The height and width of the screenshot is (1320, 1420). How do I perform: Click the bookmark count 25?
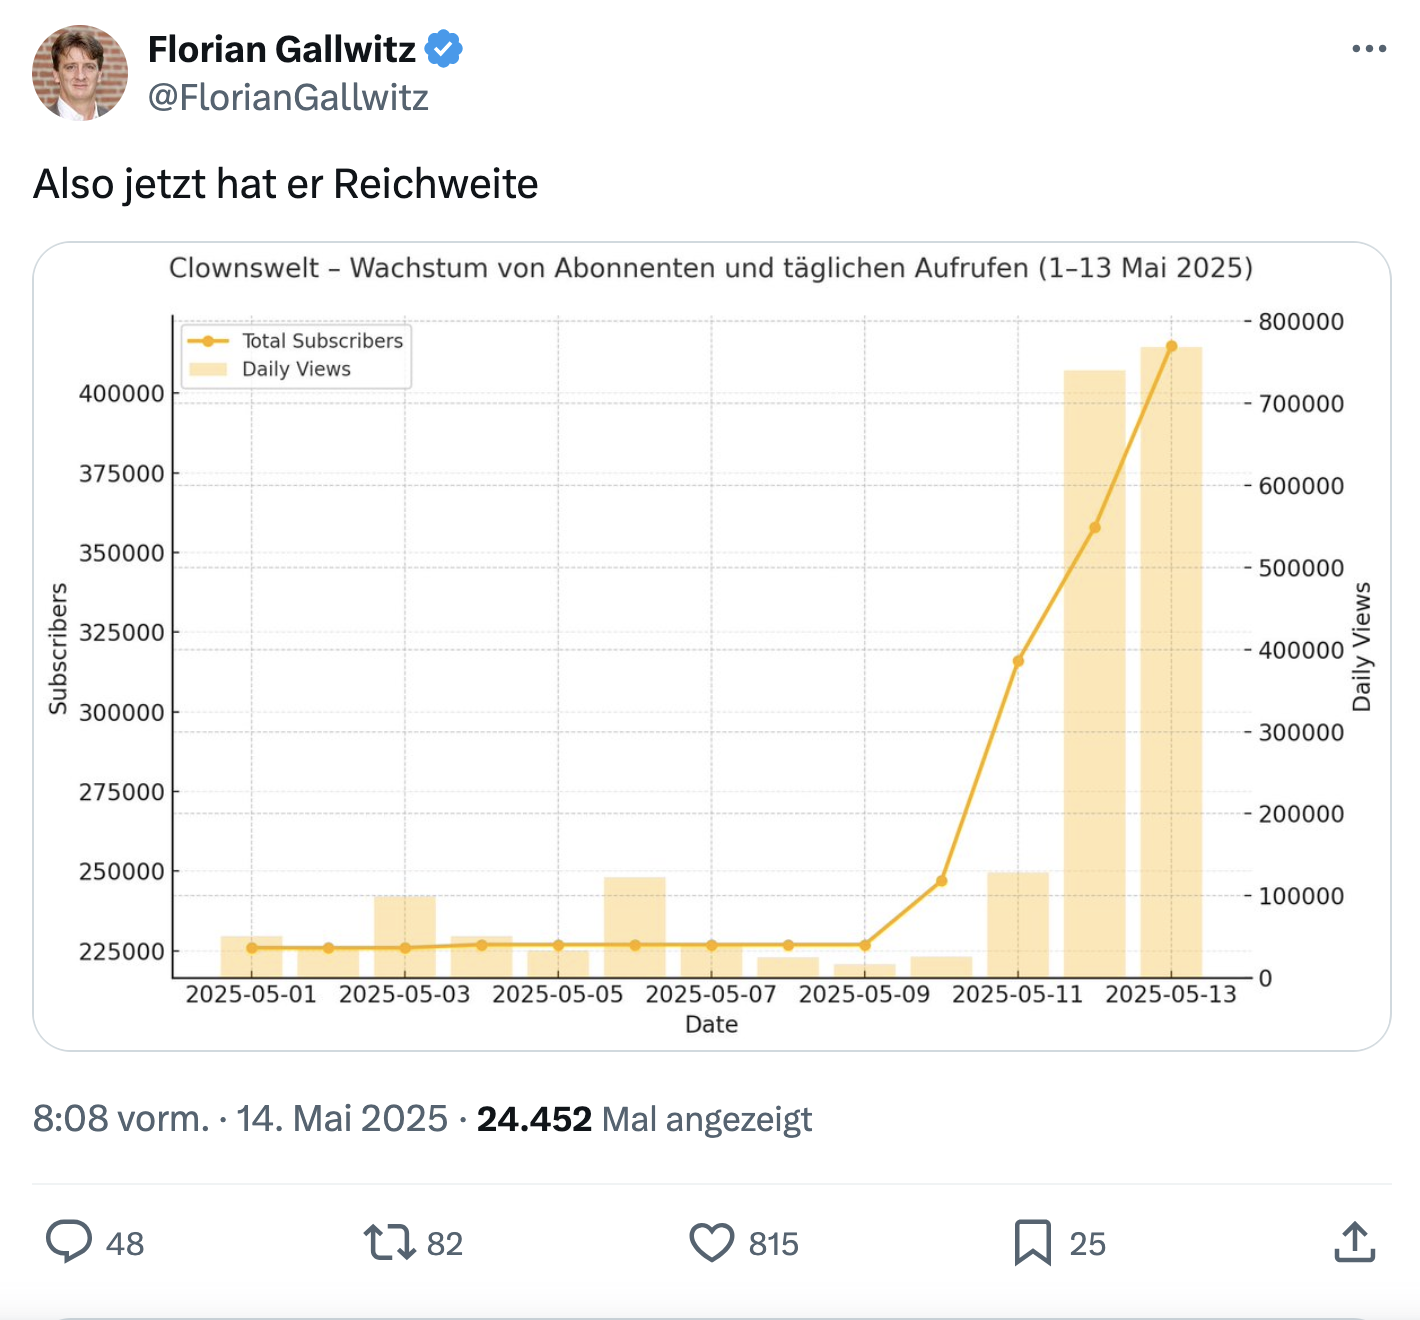1088,1244
